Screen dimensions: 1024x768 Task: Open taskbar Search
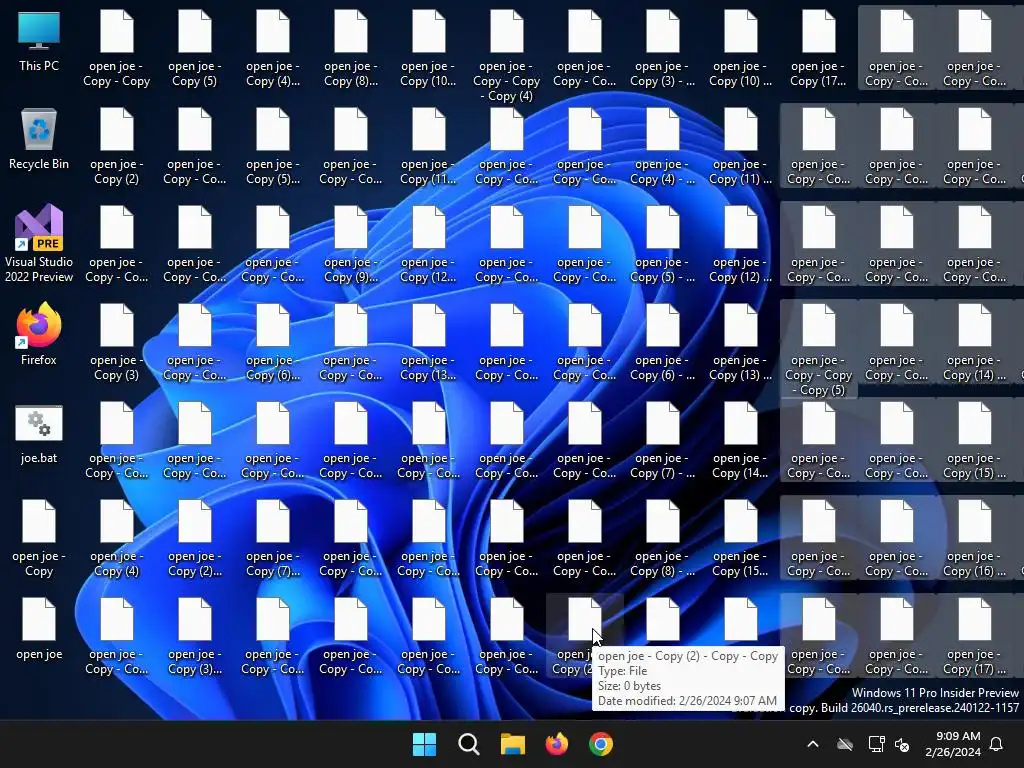(469, 744)
